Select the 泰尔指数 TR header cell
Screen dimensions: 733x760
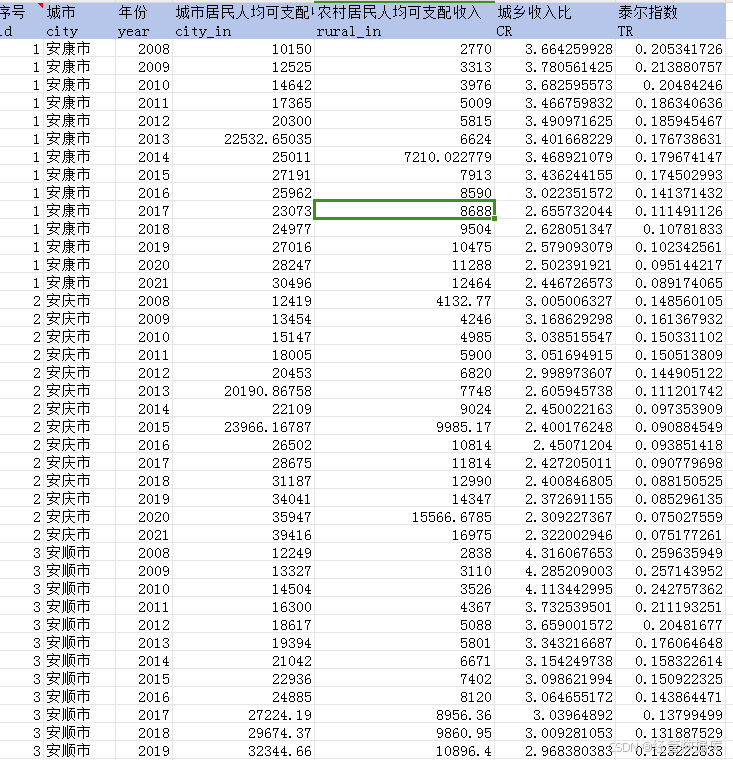tap(670, 21)
